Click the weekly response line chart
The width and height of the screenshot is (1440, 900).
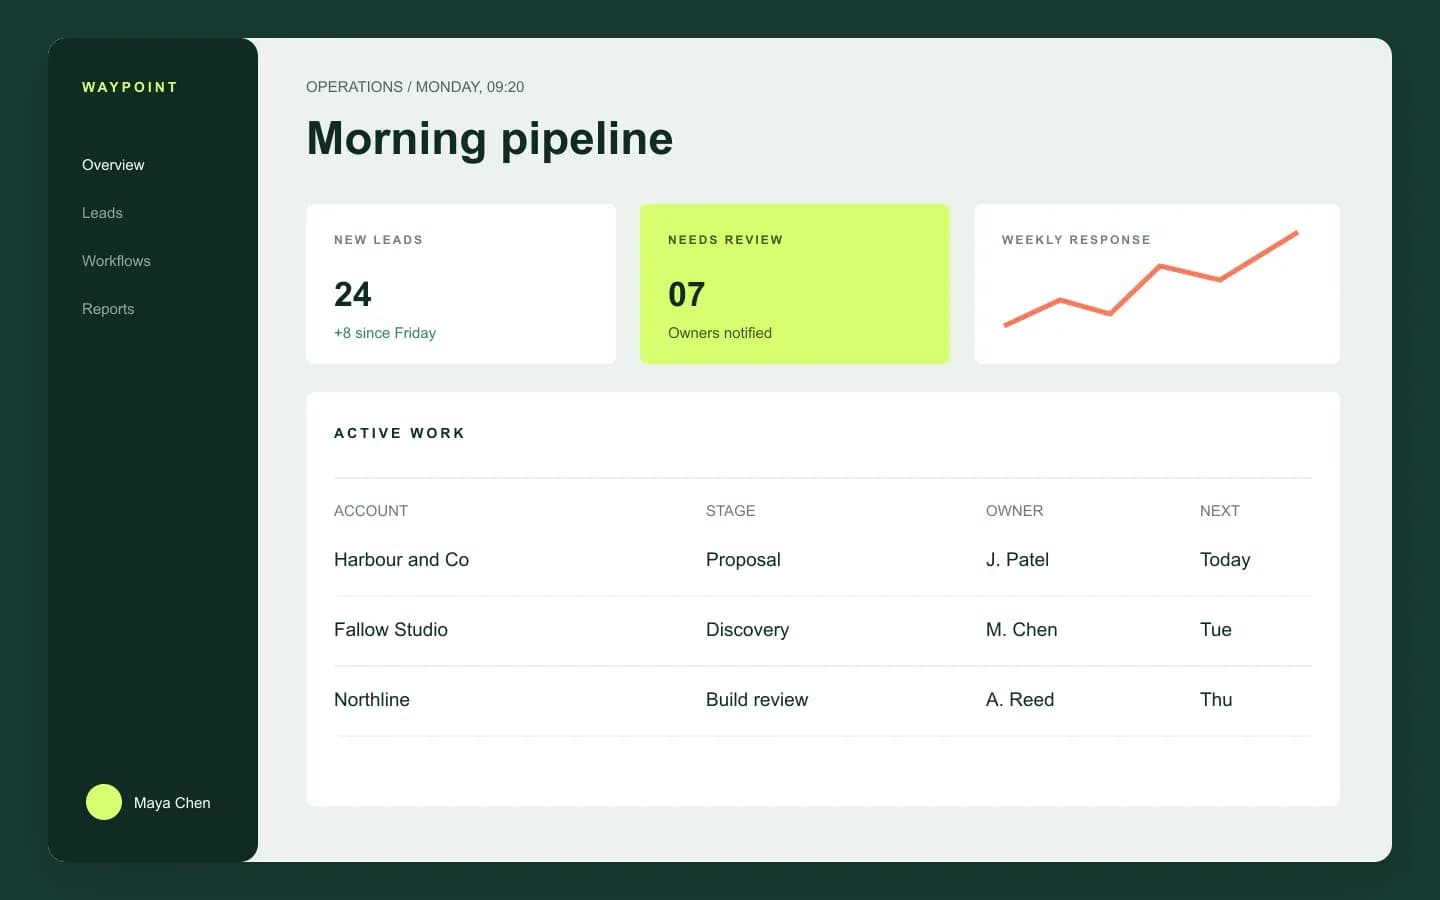point(1151,279)
